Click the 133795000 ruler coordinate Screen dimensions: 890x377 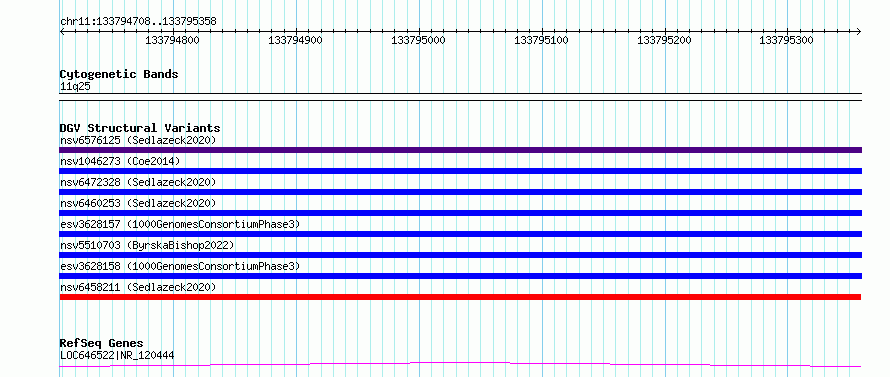418,41
